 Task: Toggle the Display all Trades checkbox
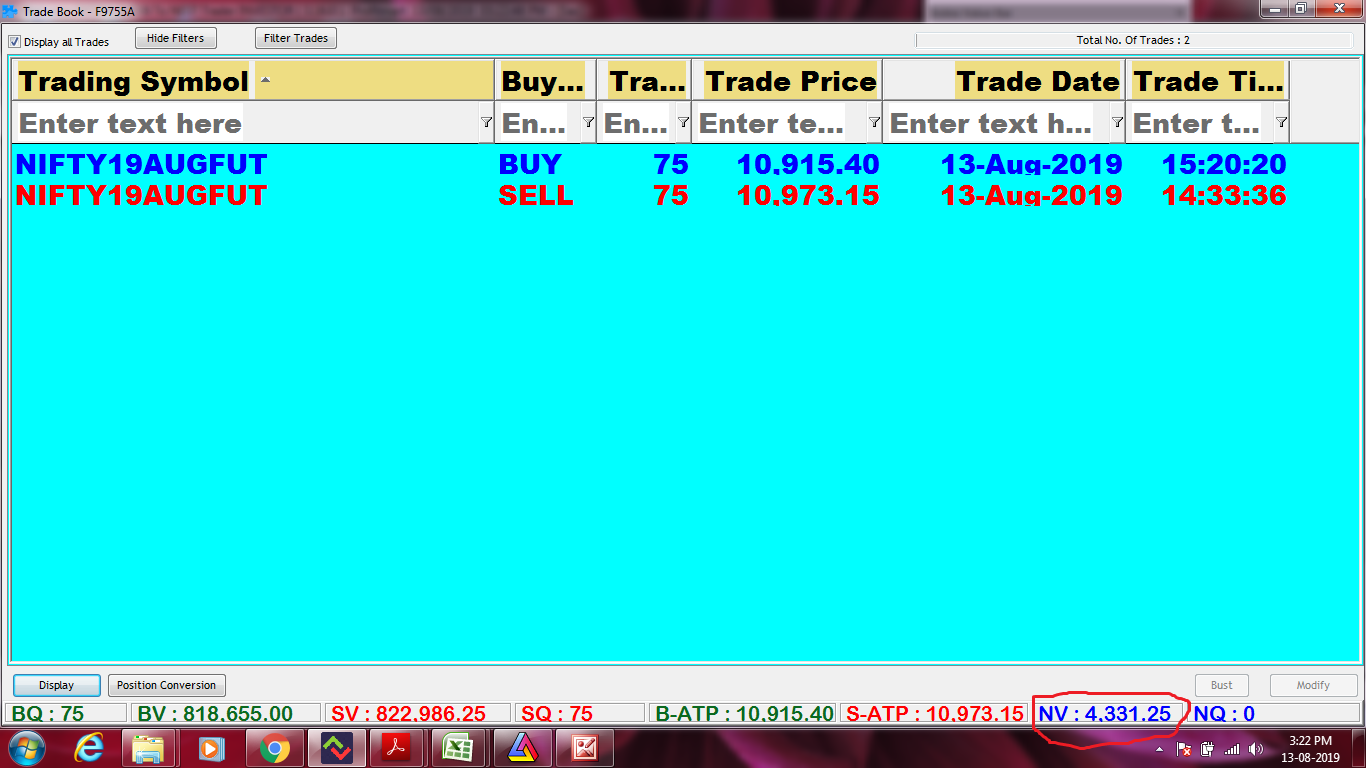click(15, 42)
